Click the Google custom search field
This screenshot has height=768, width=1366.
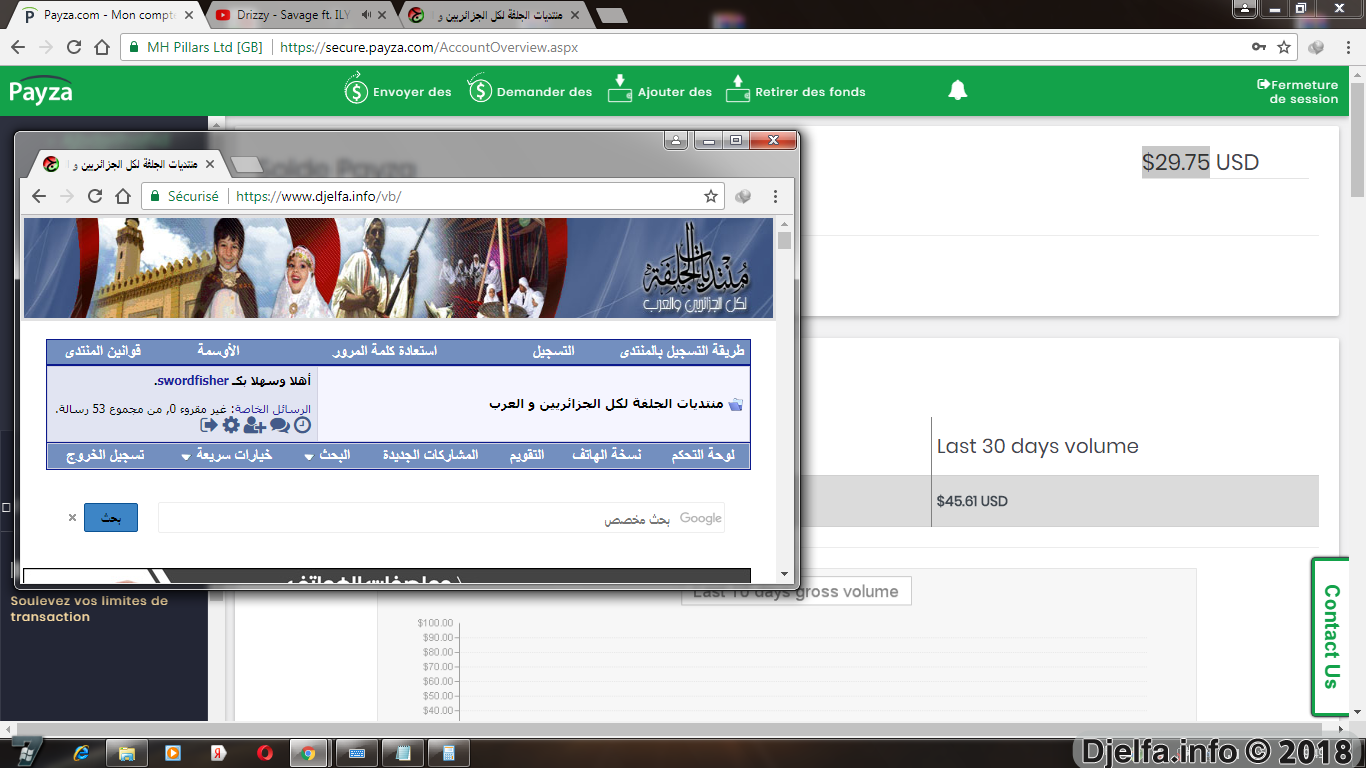441,518
